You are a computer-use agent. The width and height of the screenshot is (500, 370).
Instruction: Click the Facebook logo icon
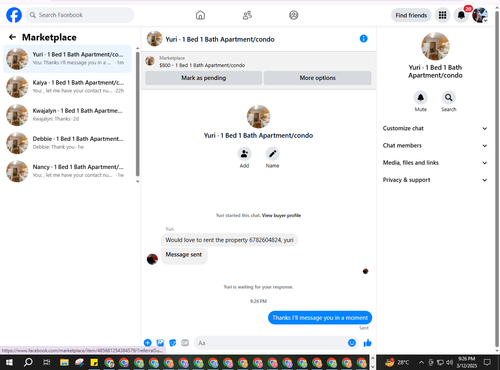pos(14,15)
